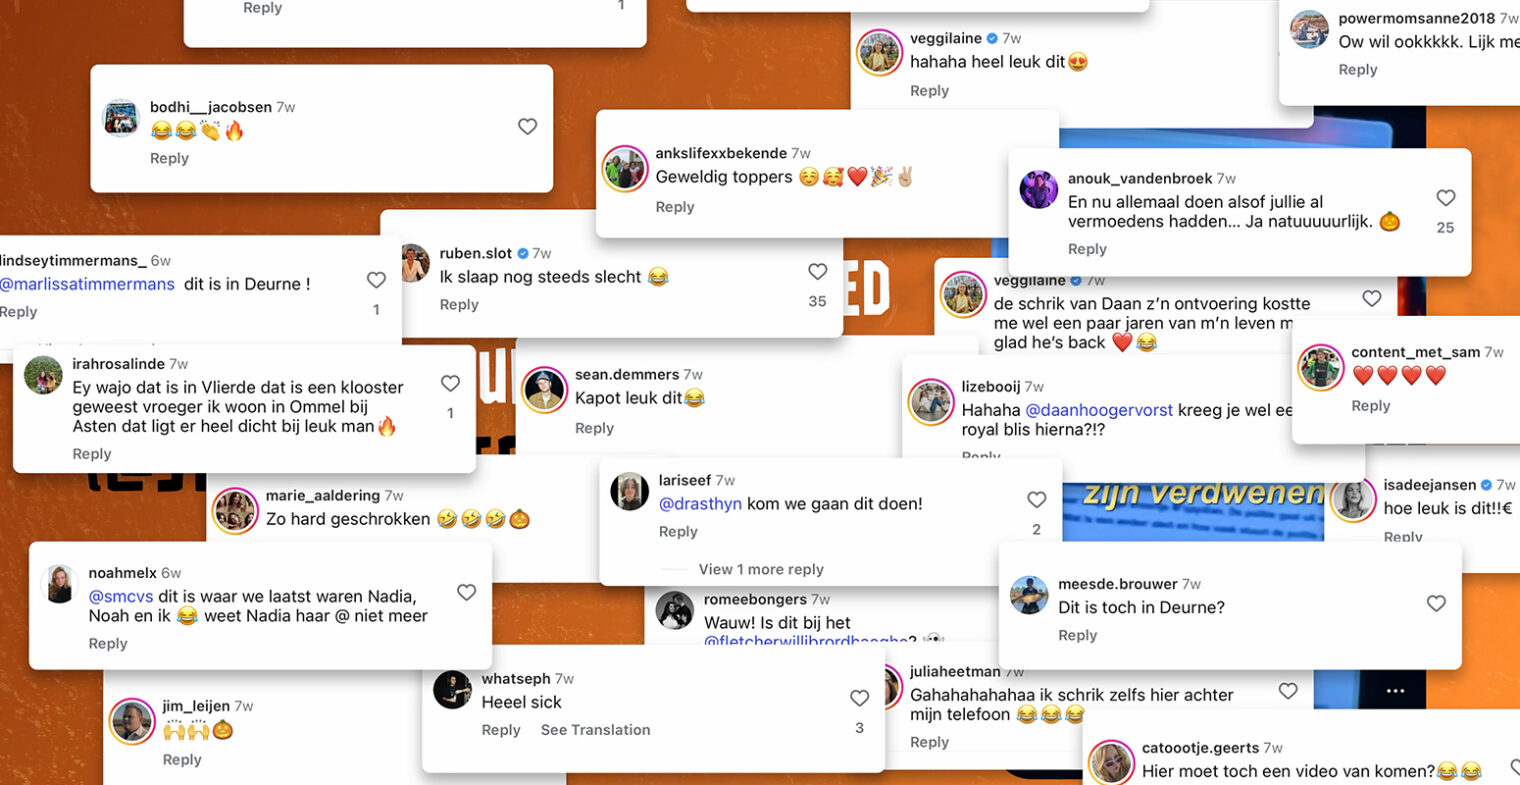Like anouk_vandenbroek's comment with the heart icon
Viewport: 1520px width, 785px height.
click(1445, 198)
